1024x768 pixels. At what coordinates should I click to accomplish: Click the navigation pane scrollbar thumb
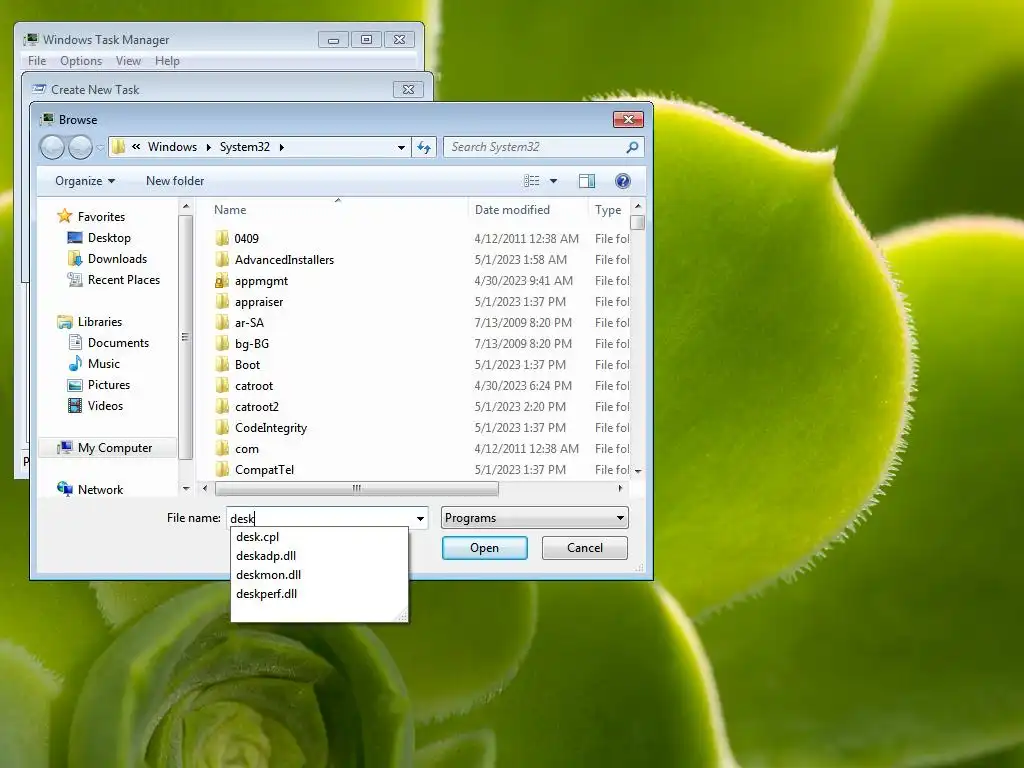point(185,337)
